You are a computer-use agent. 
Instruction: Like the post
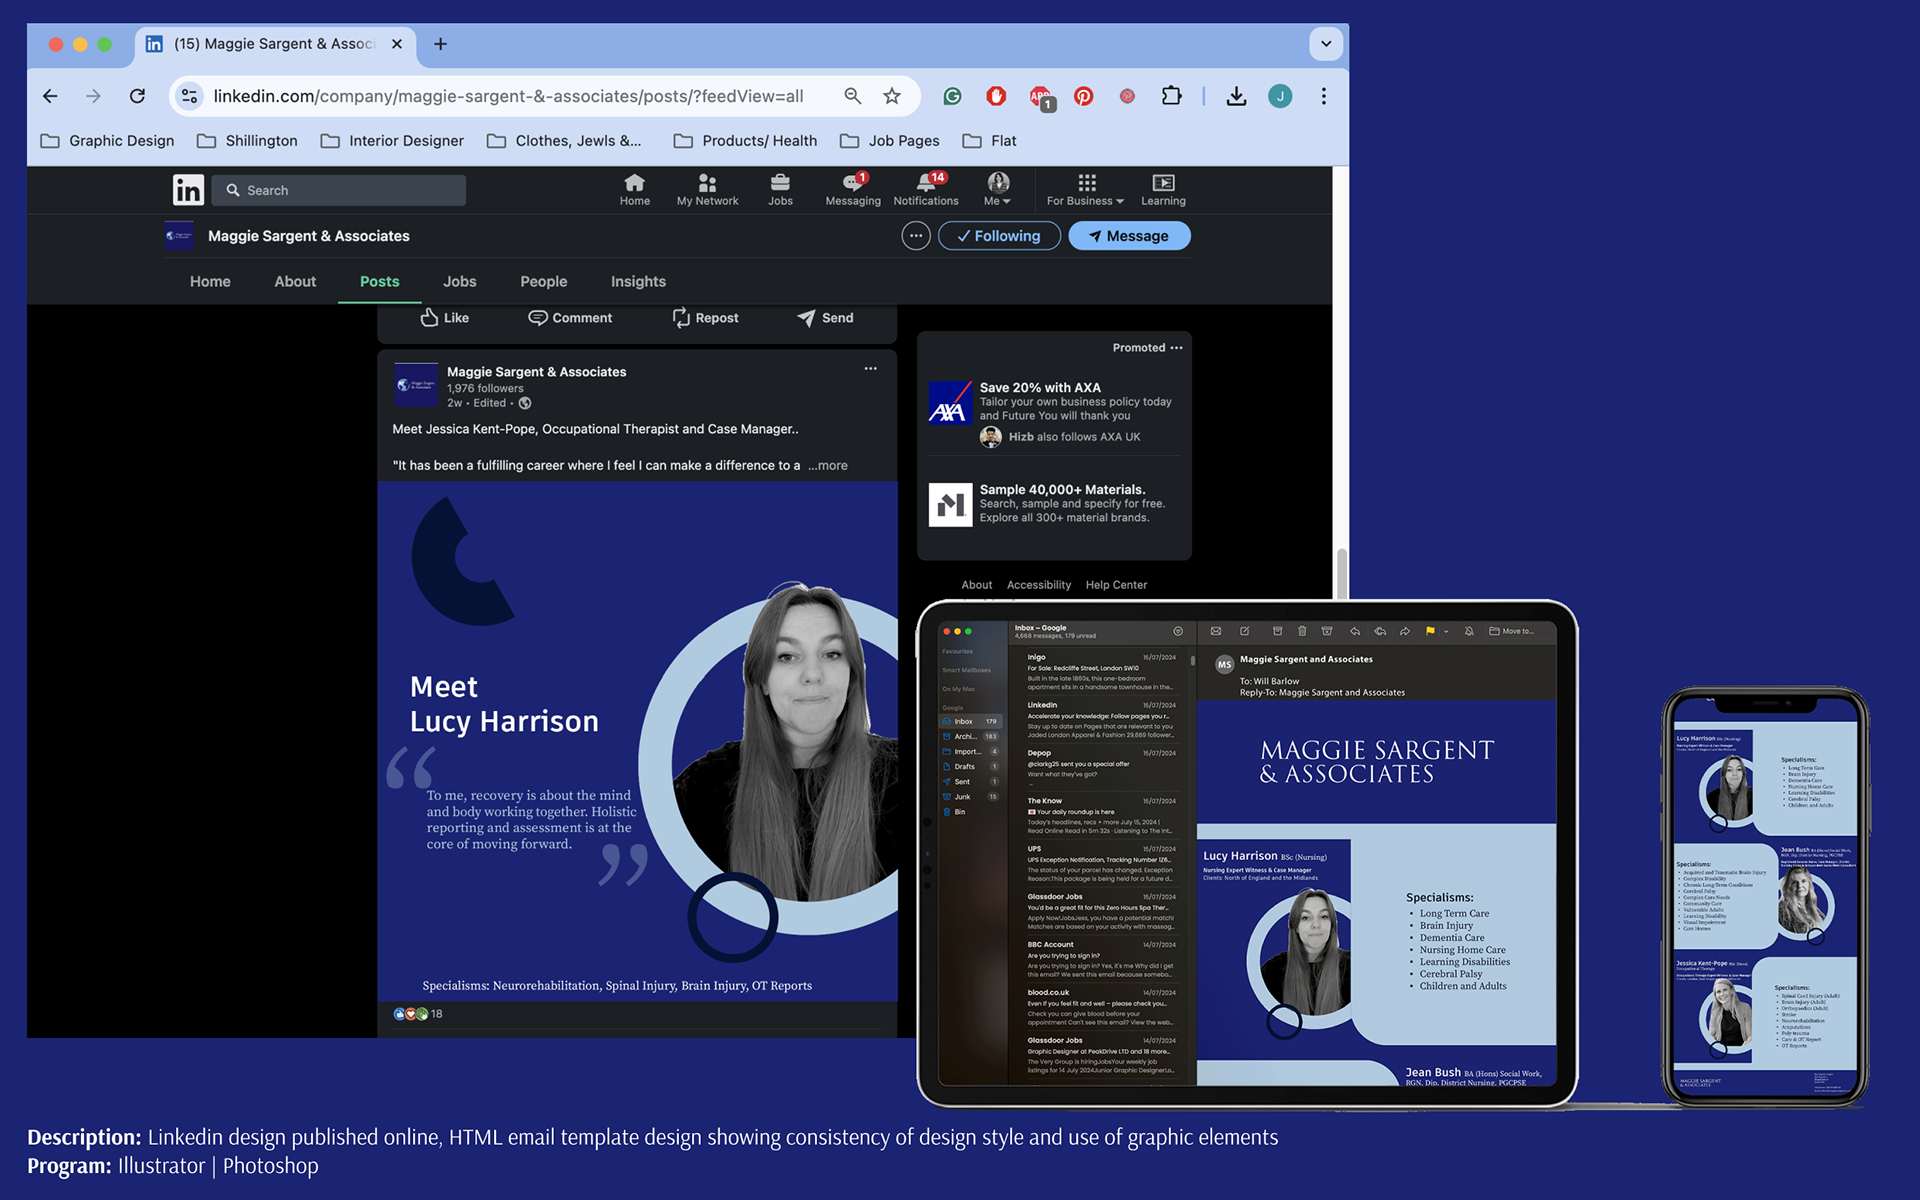(444, 317)
